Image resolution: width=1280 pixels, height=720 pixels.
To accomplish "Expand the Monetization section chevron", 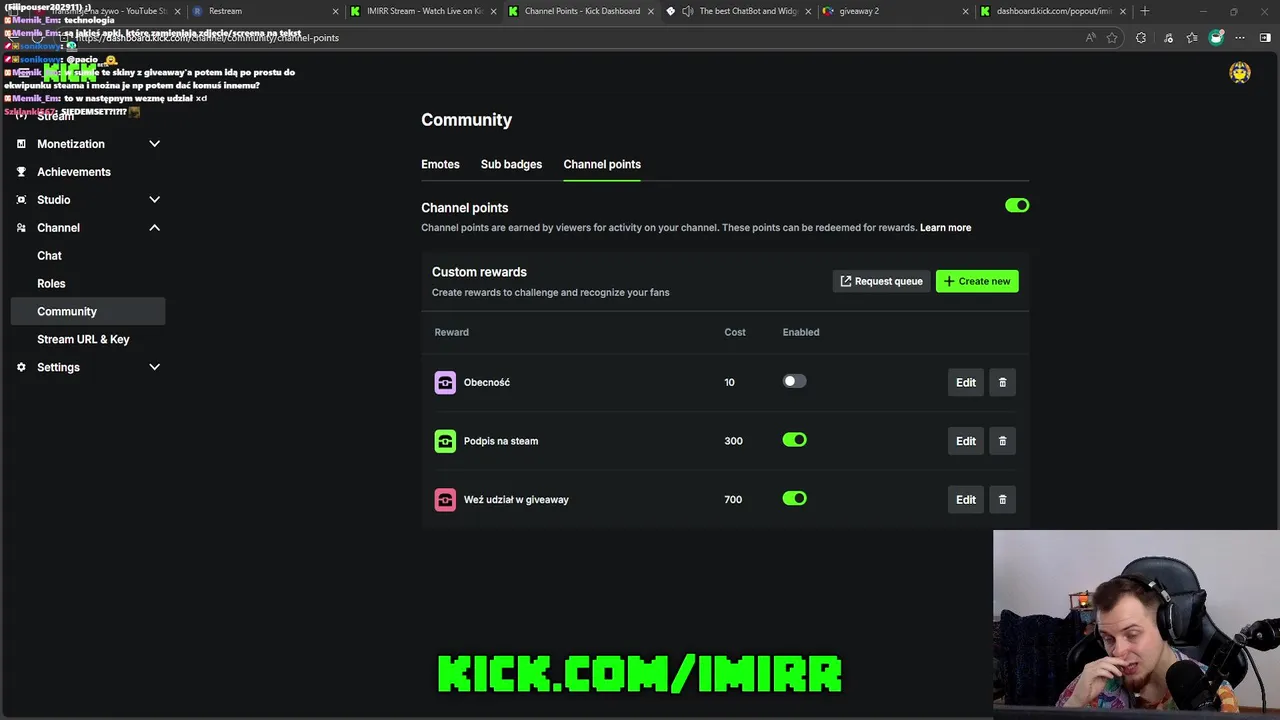I will (154, 144).
